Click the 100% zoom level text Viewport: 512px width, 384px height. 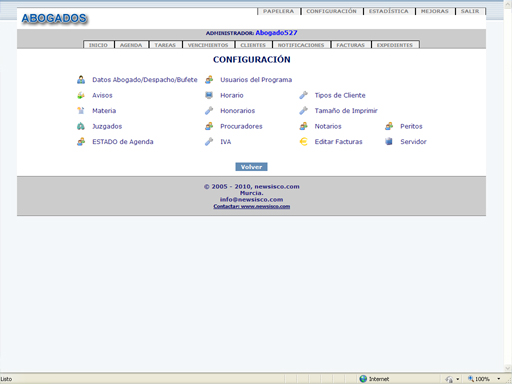(x=482, y=379)
